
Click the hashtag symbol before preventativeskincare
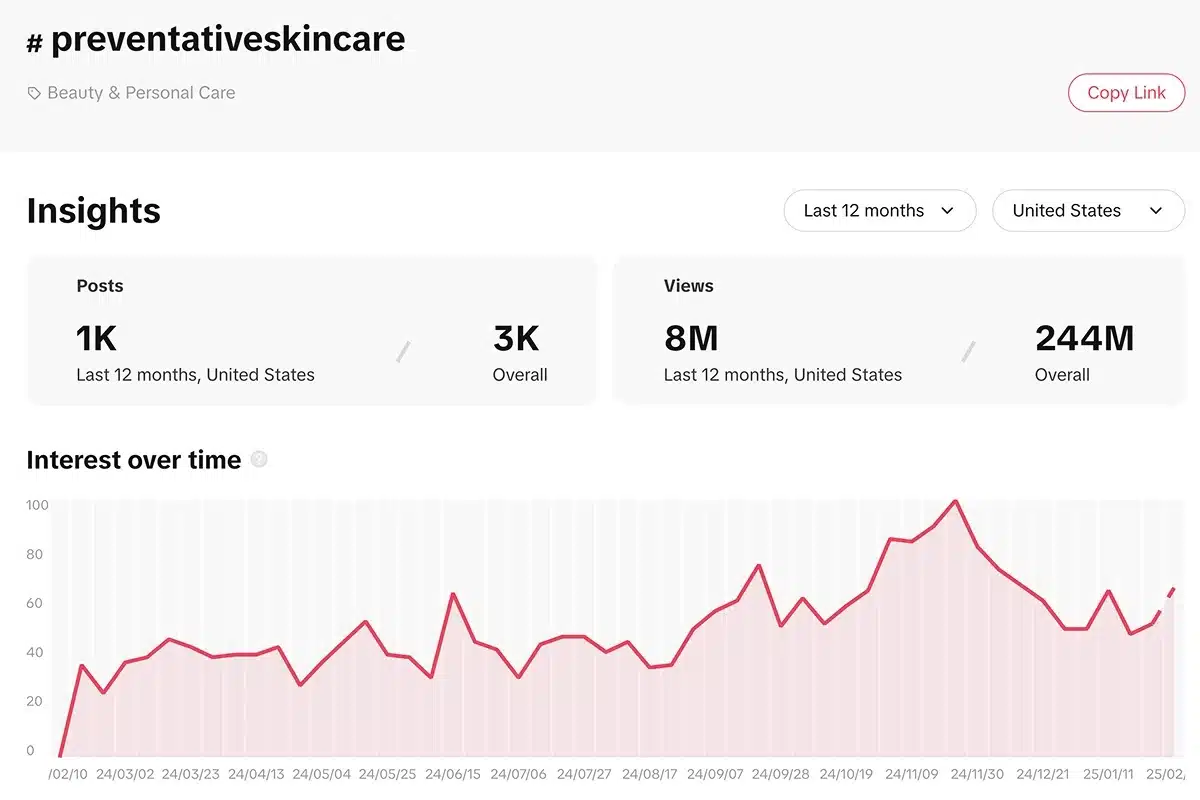coord(35,42)
